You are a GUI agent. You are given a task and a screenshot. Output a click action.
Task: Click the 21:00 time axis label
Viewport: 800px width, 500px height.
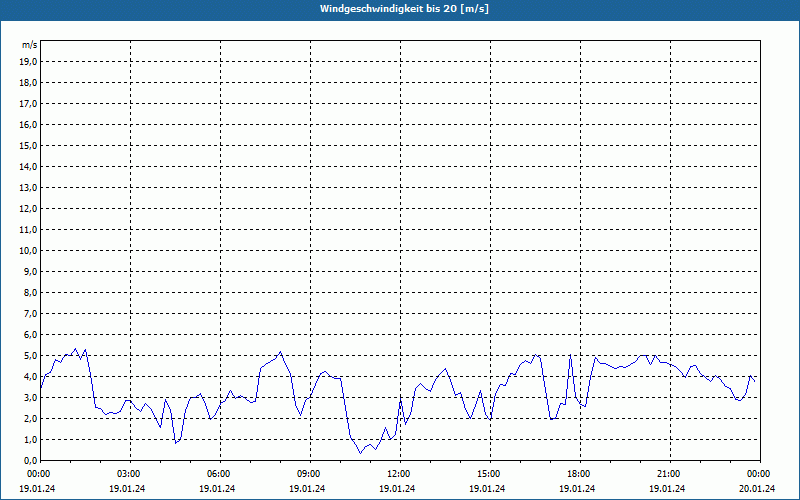click(670, 474)
